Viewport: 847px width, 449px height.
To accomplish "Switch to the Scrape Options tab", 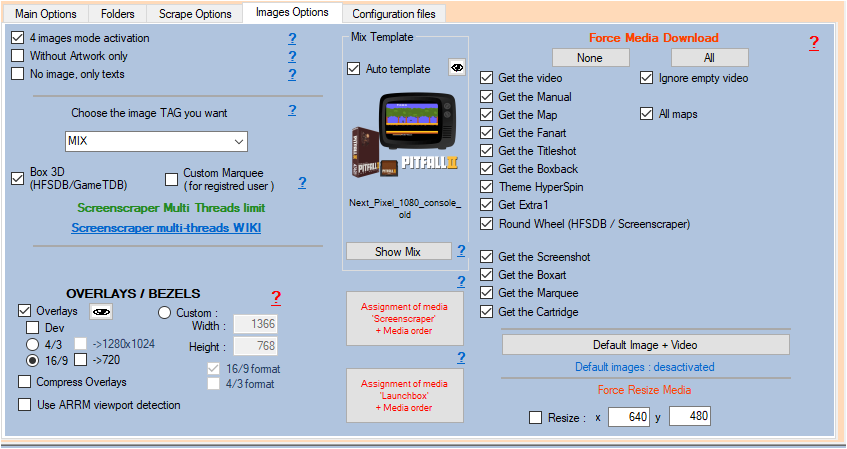I will pos(194,14).
